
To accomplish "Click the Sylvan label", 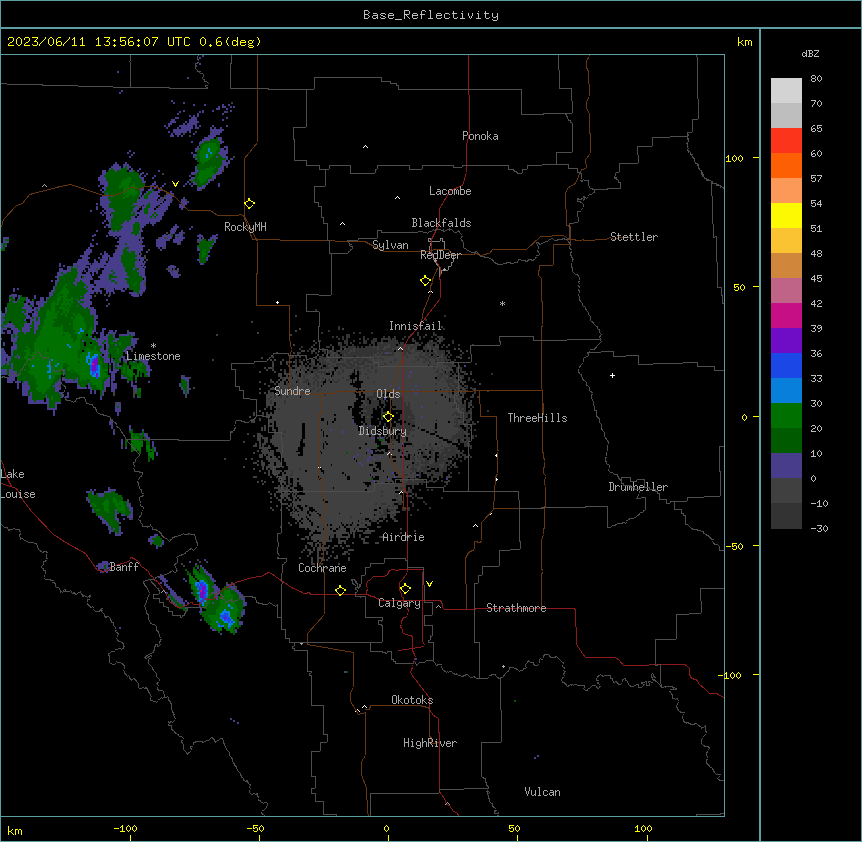I will point(390,245).
